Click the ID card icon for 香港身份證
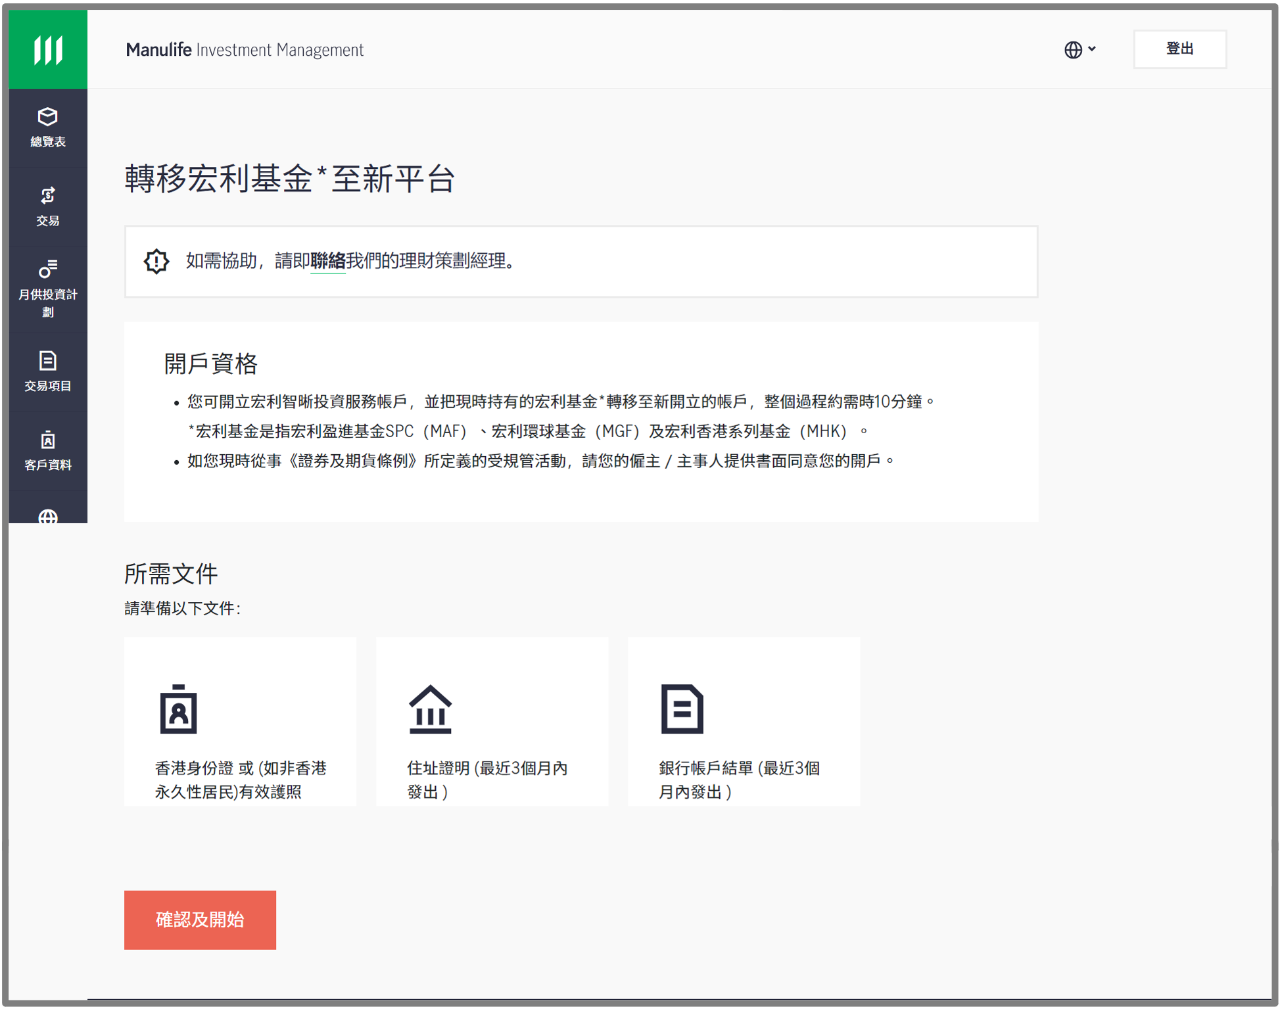The height and width of the screenshot is (1009, 1280). 179,709
